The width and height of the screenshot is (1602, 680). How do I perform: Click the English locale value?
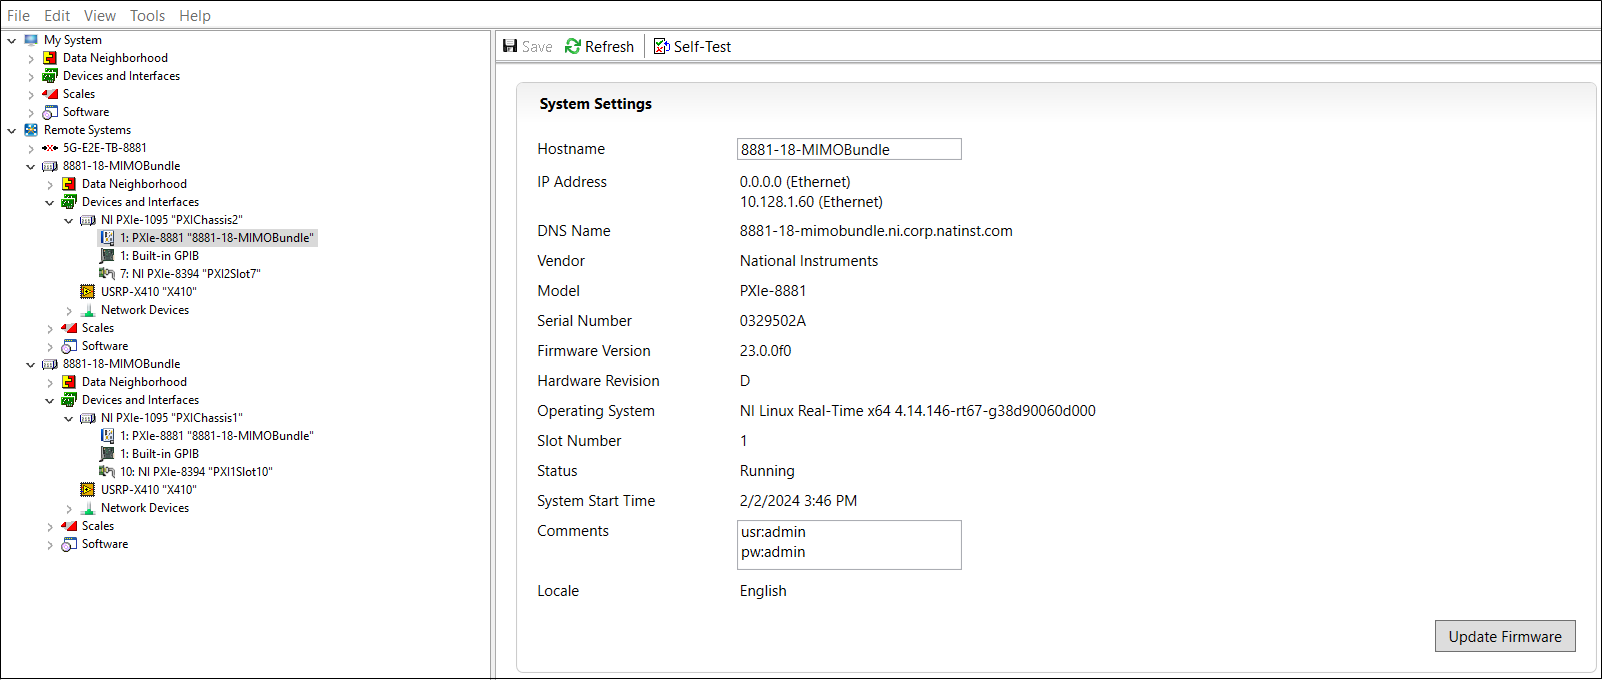[763, 591]
